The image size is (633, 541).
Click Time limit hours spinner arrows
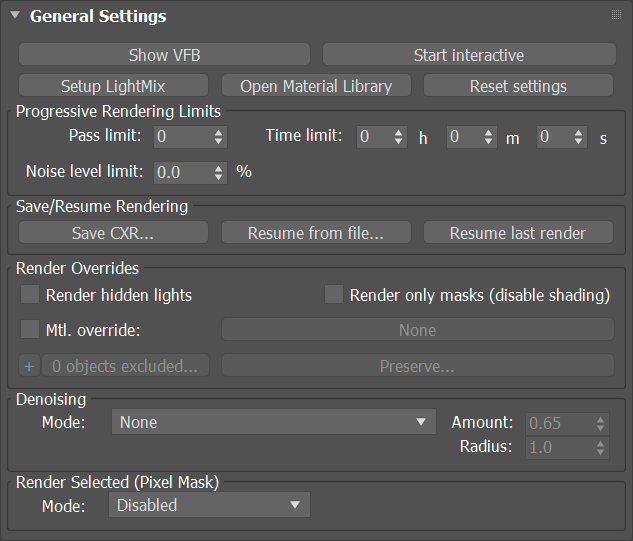click(x=398, y=137)
